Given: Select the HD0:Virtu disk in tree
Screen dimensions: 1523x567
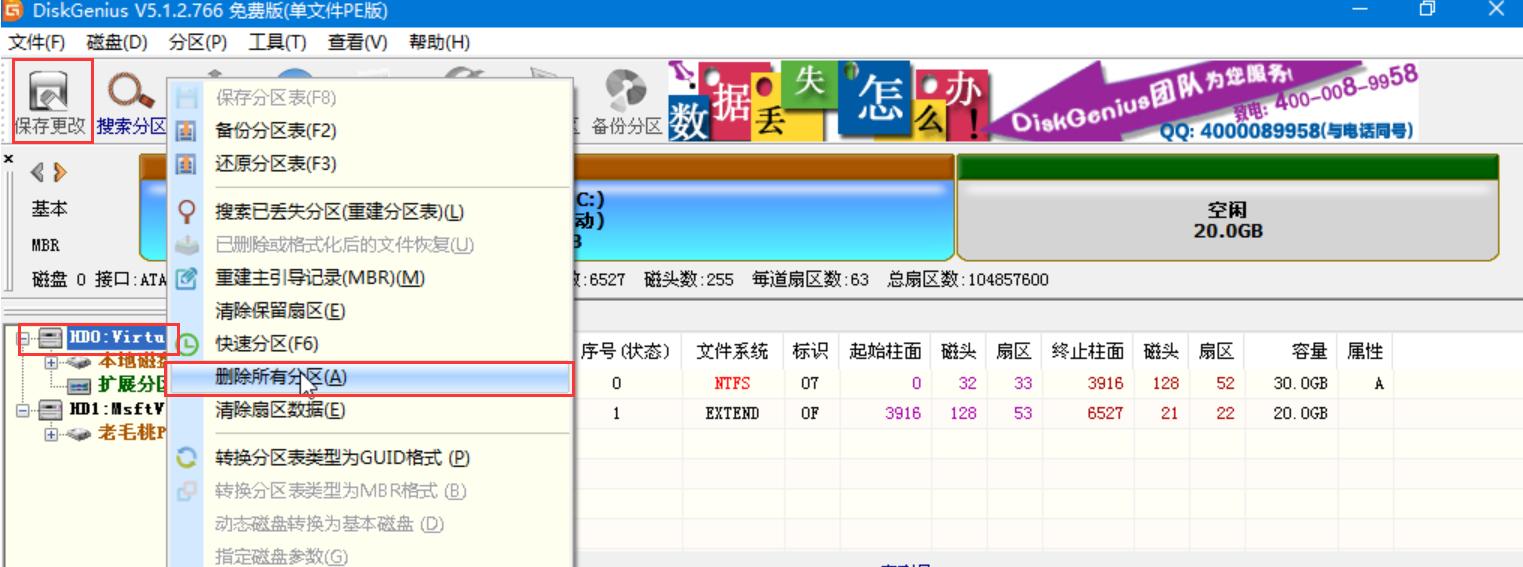Looking at the screenshot, I should (x=117, y=338).
